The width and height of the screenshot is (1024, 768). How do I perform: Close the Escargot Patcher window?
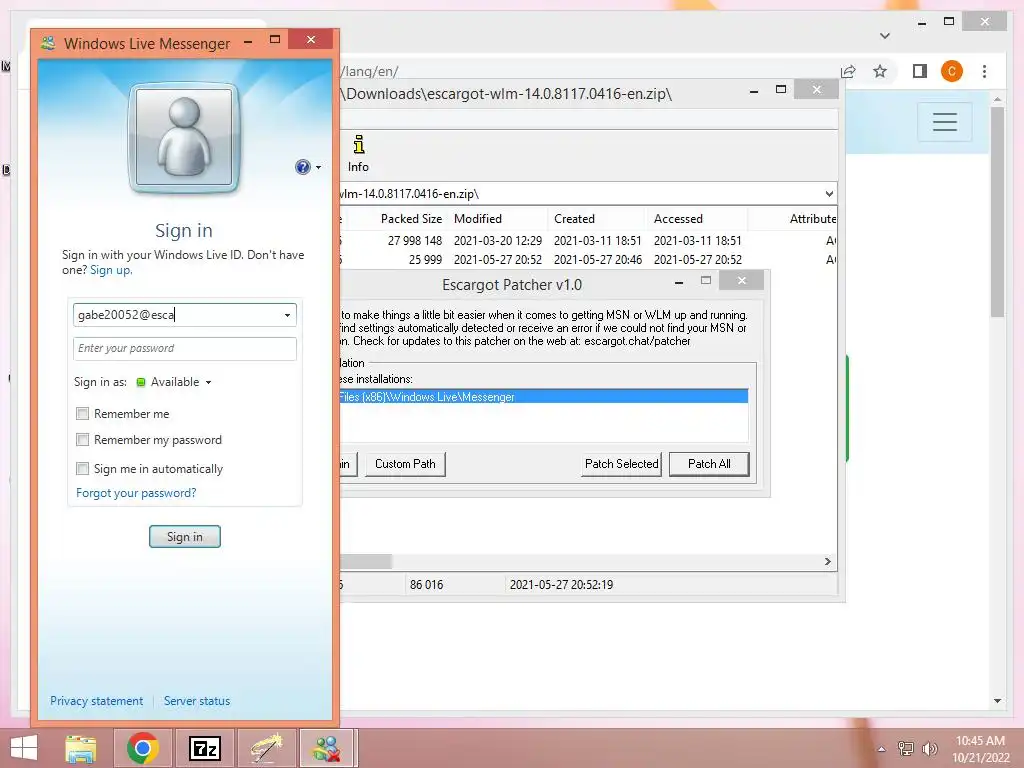741,281
